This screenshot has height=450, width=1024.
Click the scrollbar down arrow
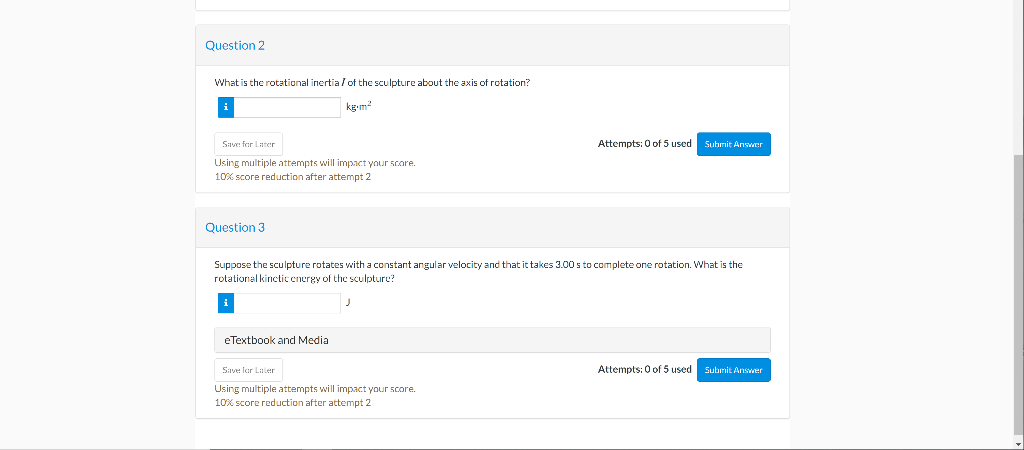(1018, 445)
